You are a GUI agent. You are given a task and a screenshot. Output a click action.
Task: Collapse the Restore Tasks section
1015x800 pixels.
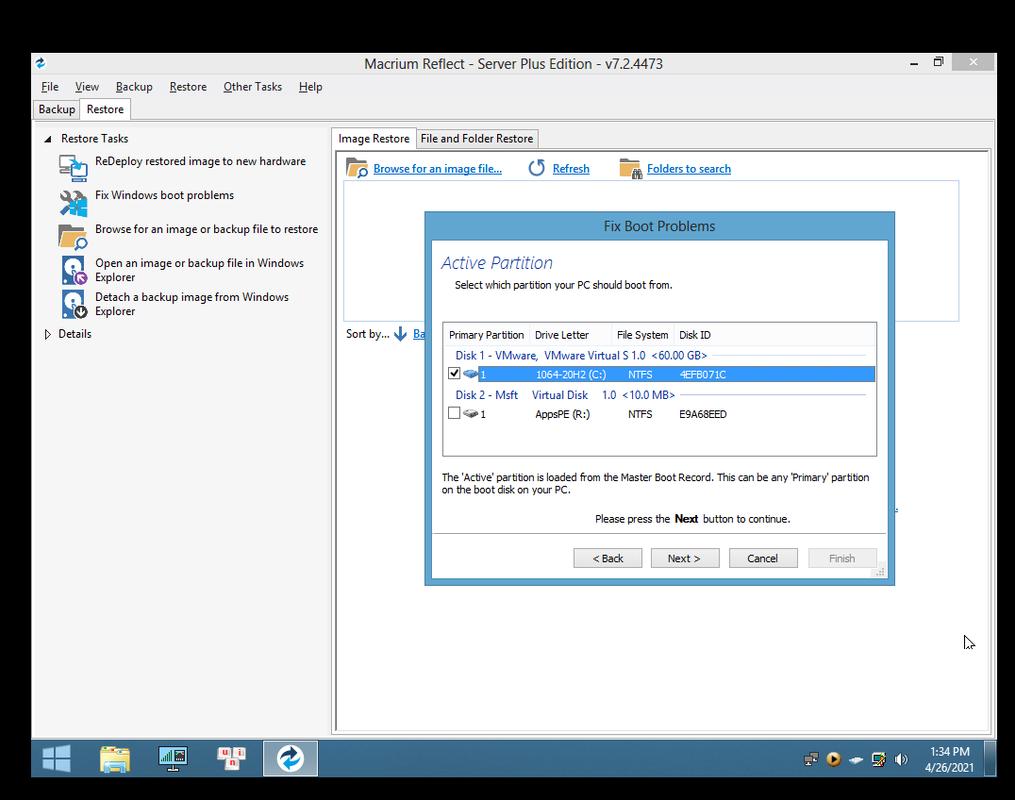click(48, 139)
